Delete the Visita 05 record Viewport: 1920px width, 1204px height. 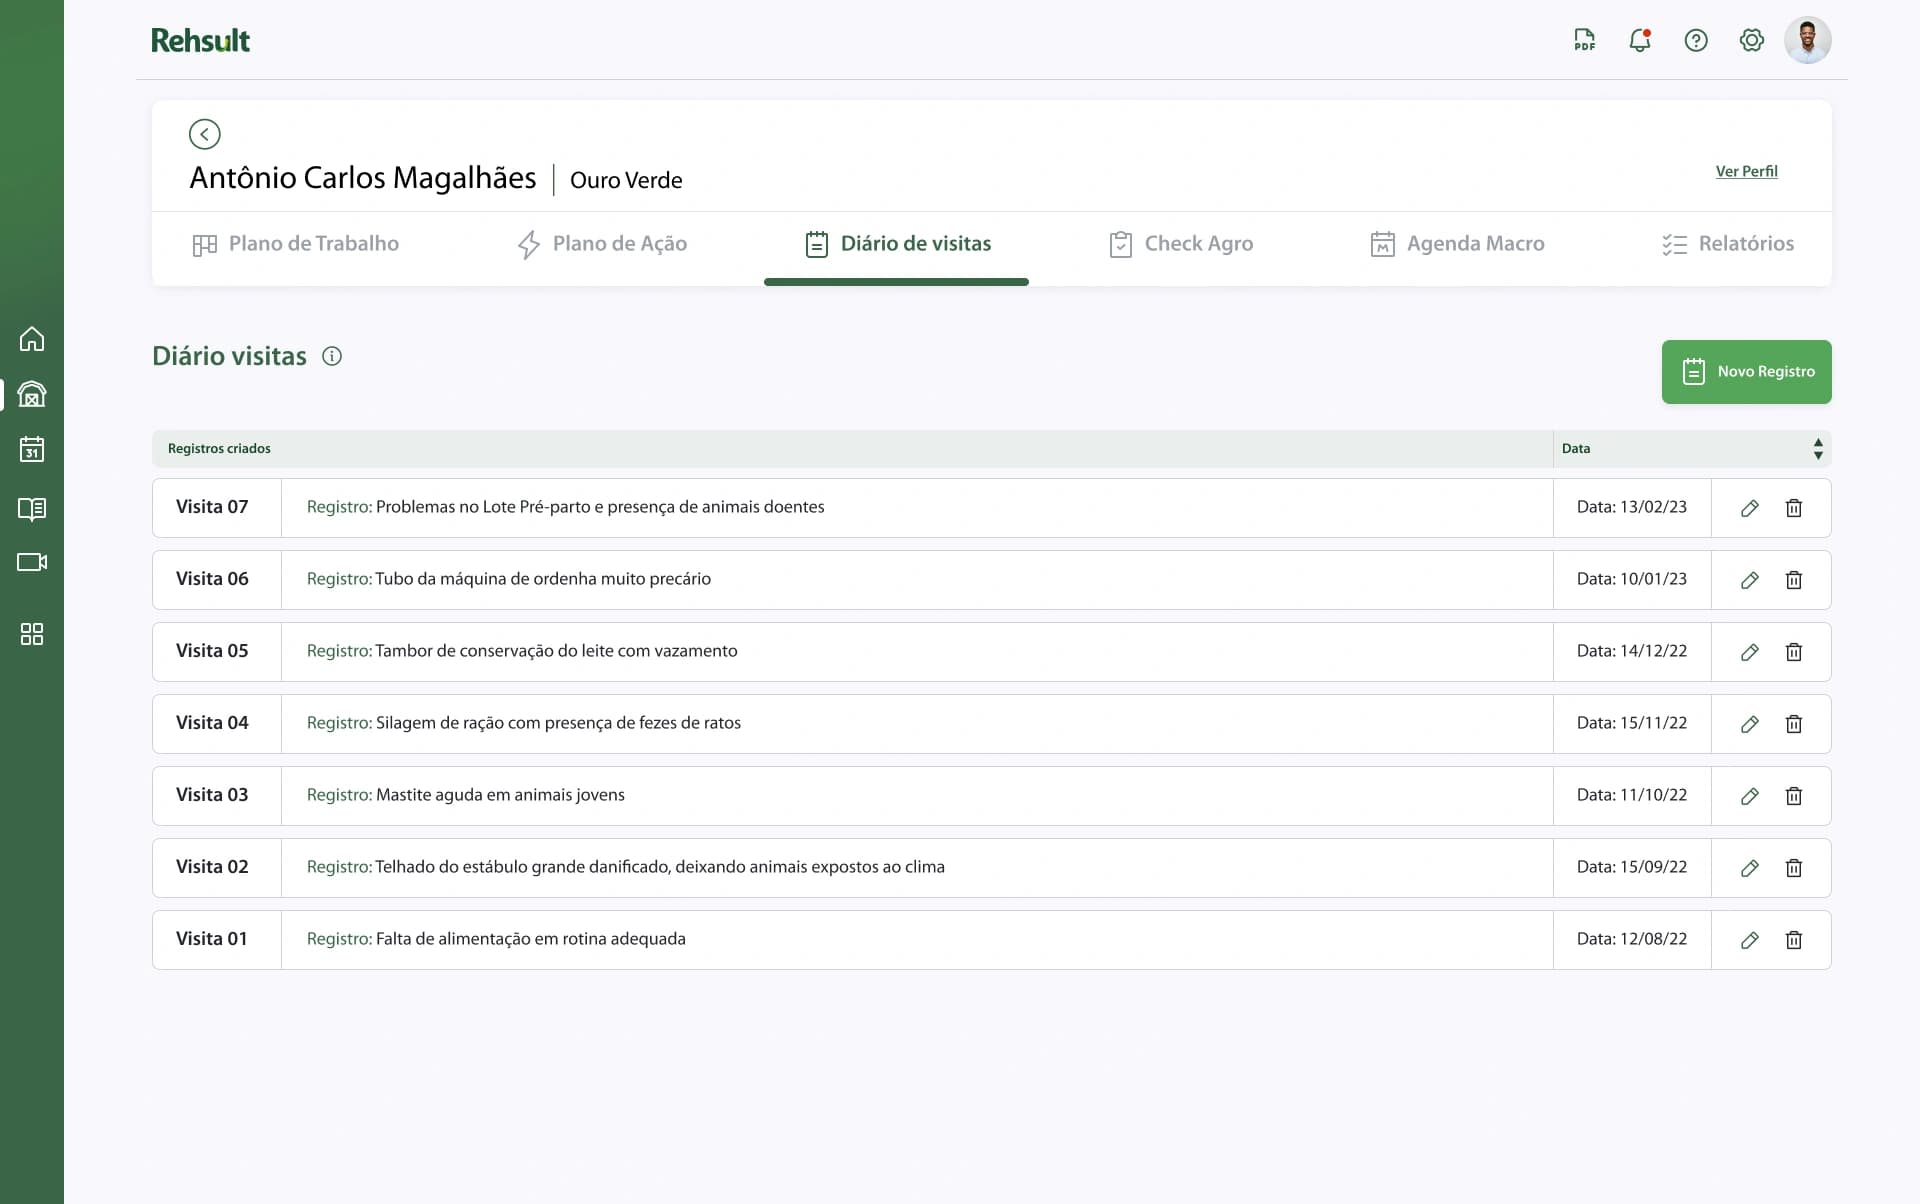point(1794,652)
